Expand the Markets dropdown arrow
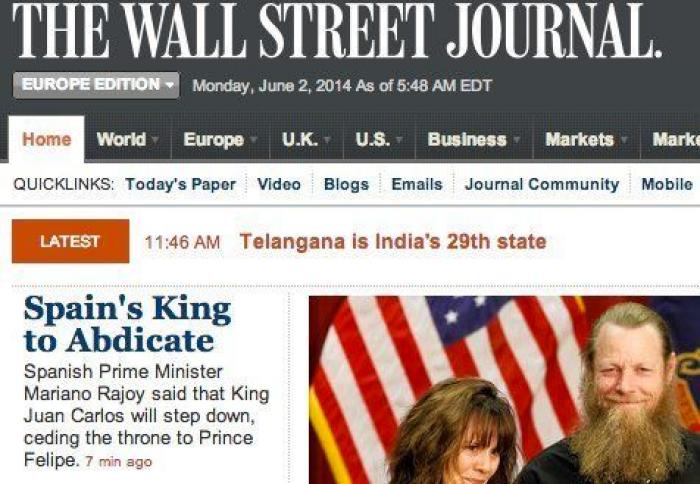 pyautogui.click(x=624, y=140)
